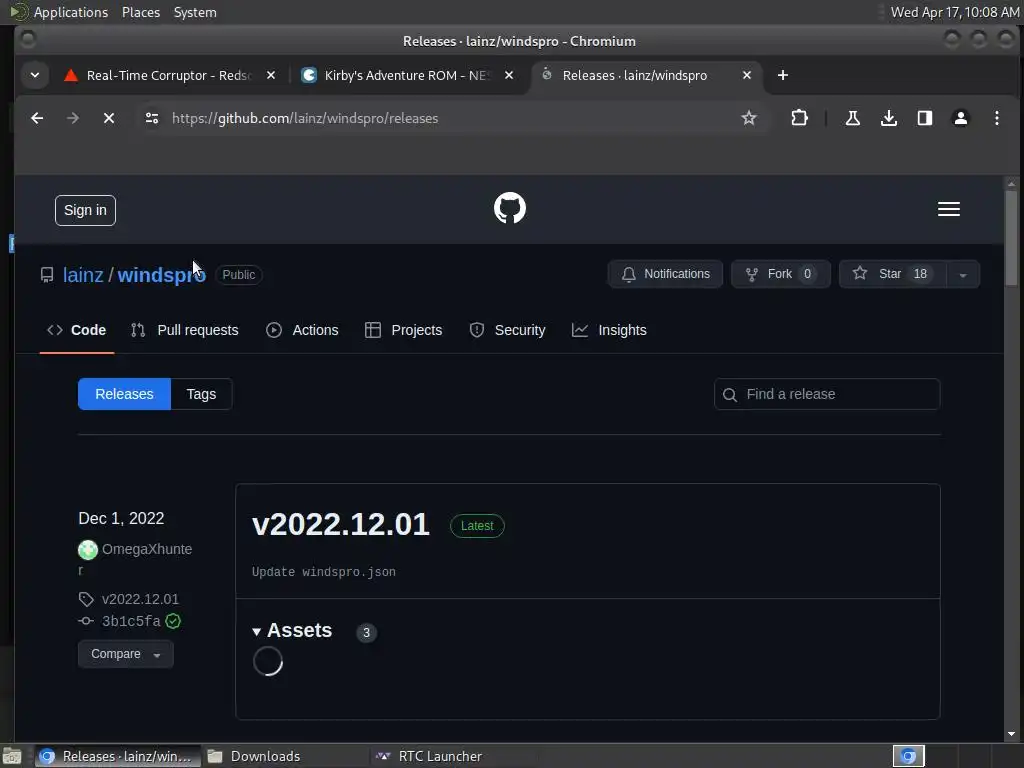Click the verified commit checkmark icon

tap(173, 621)
